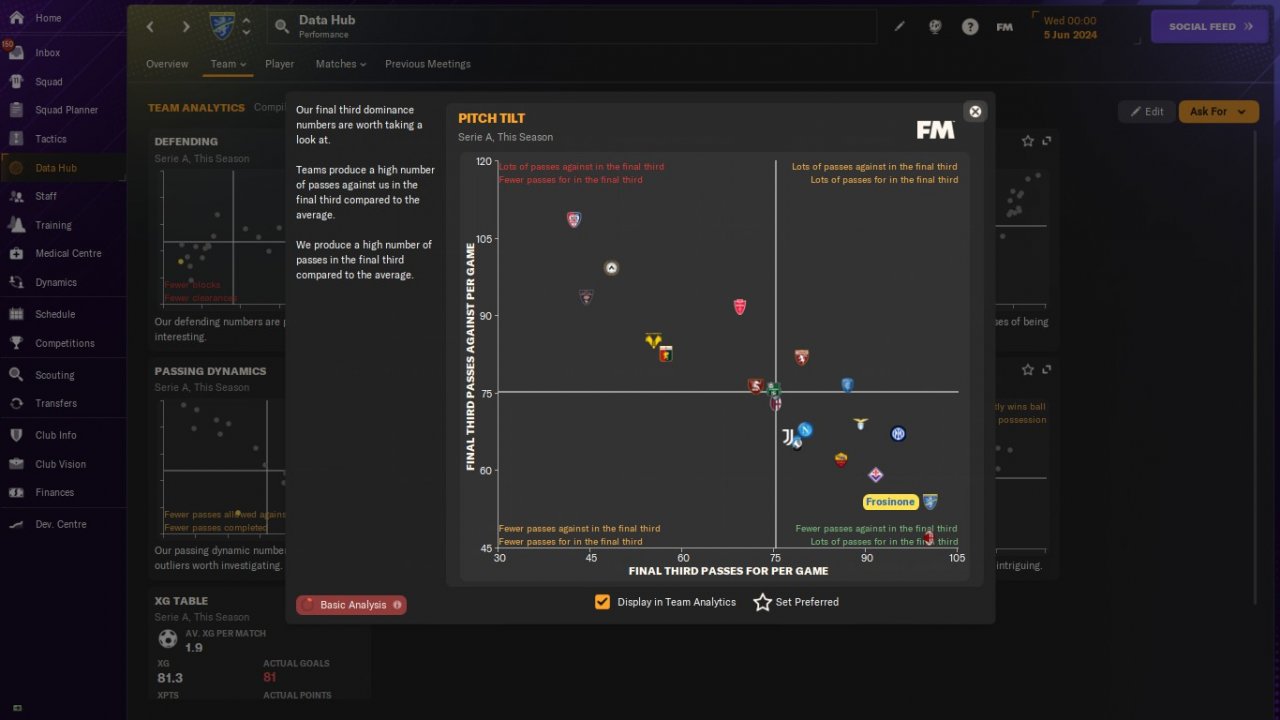Go to the Training section
The width and height of the screenshot is (1280, 720).
point(53,225)
